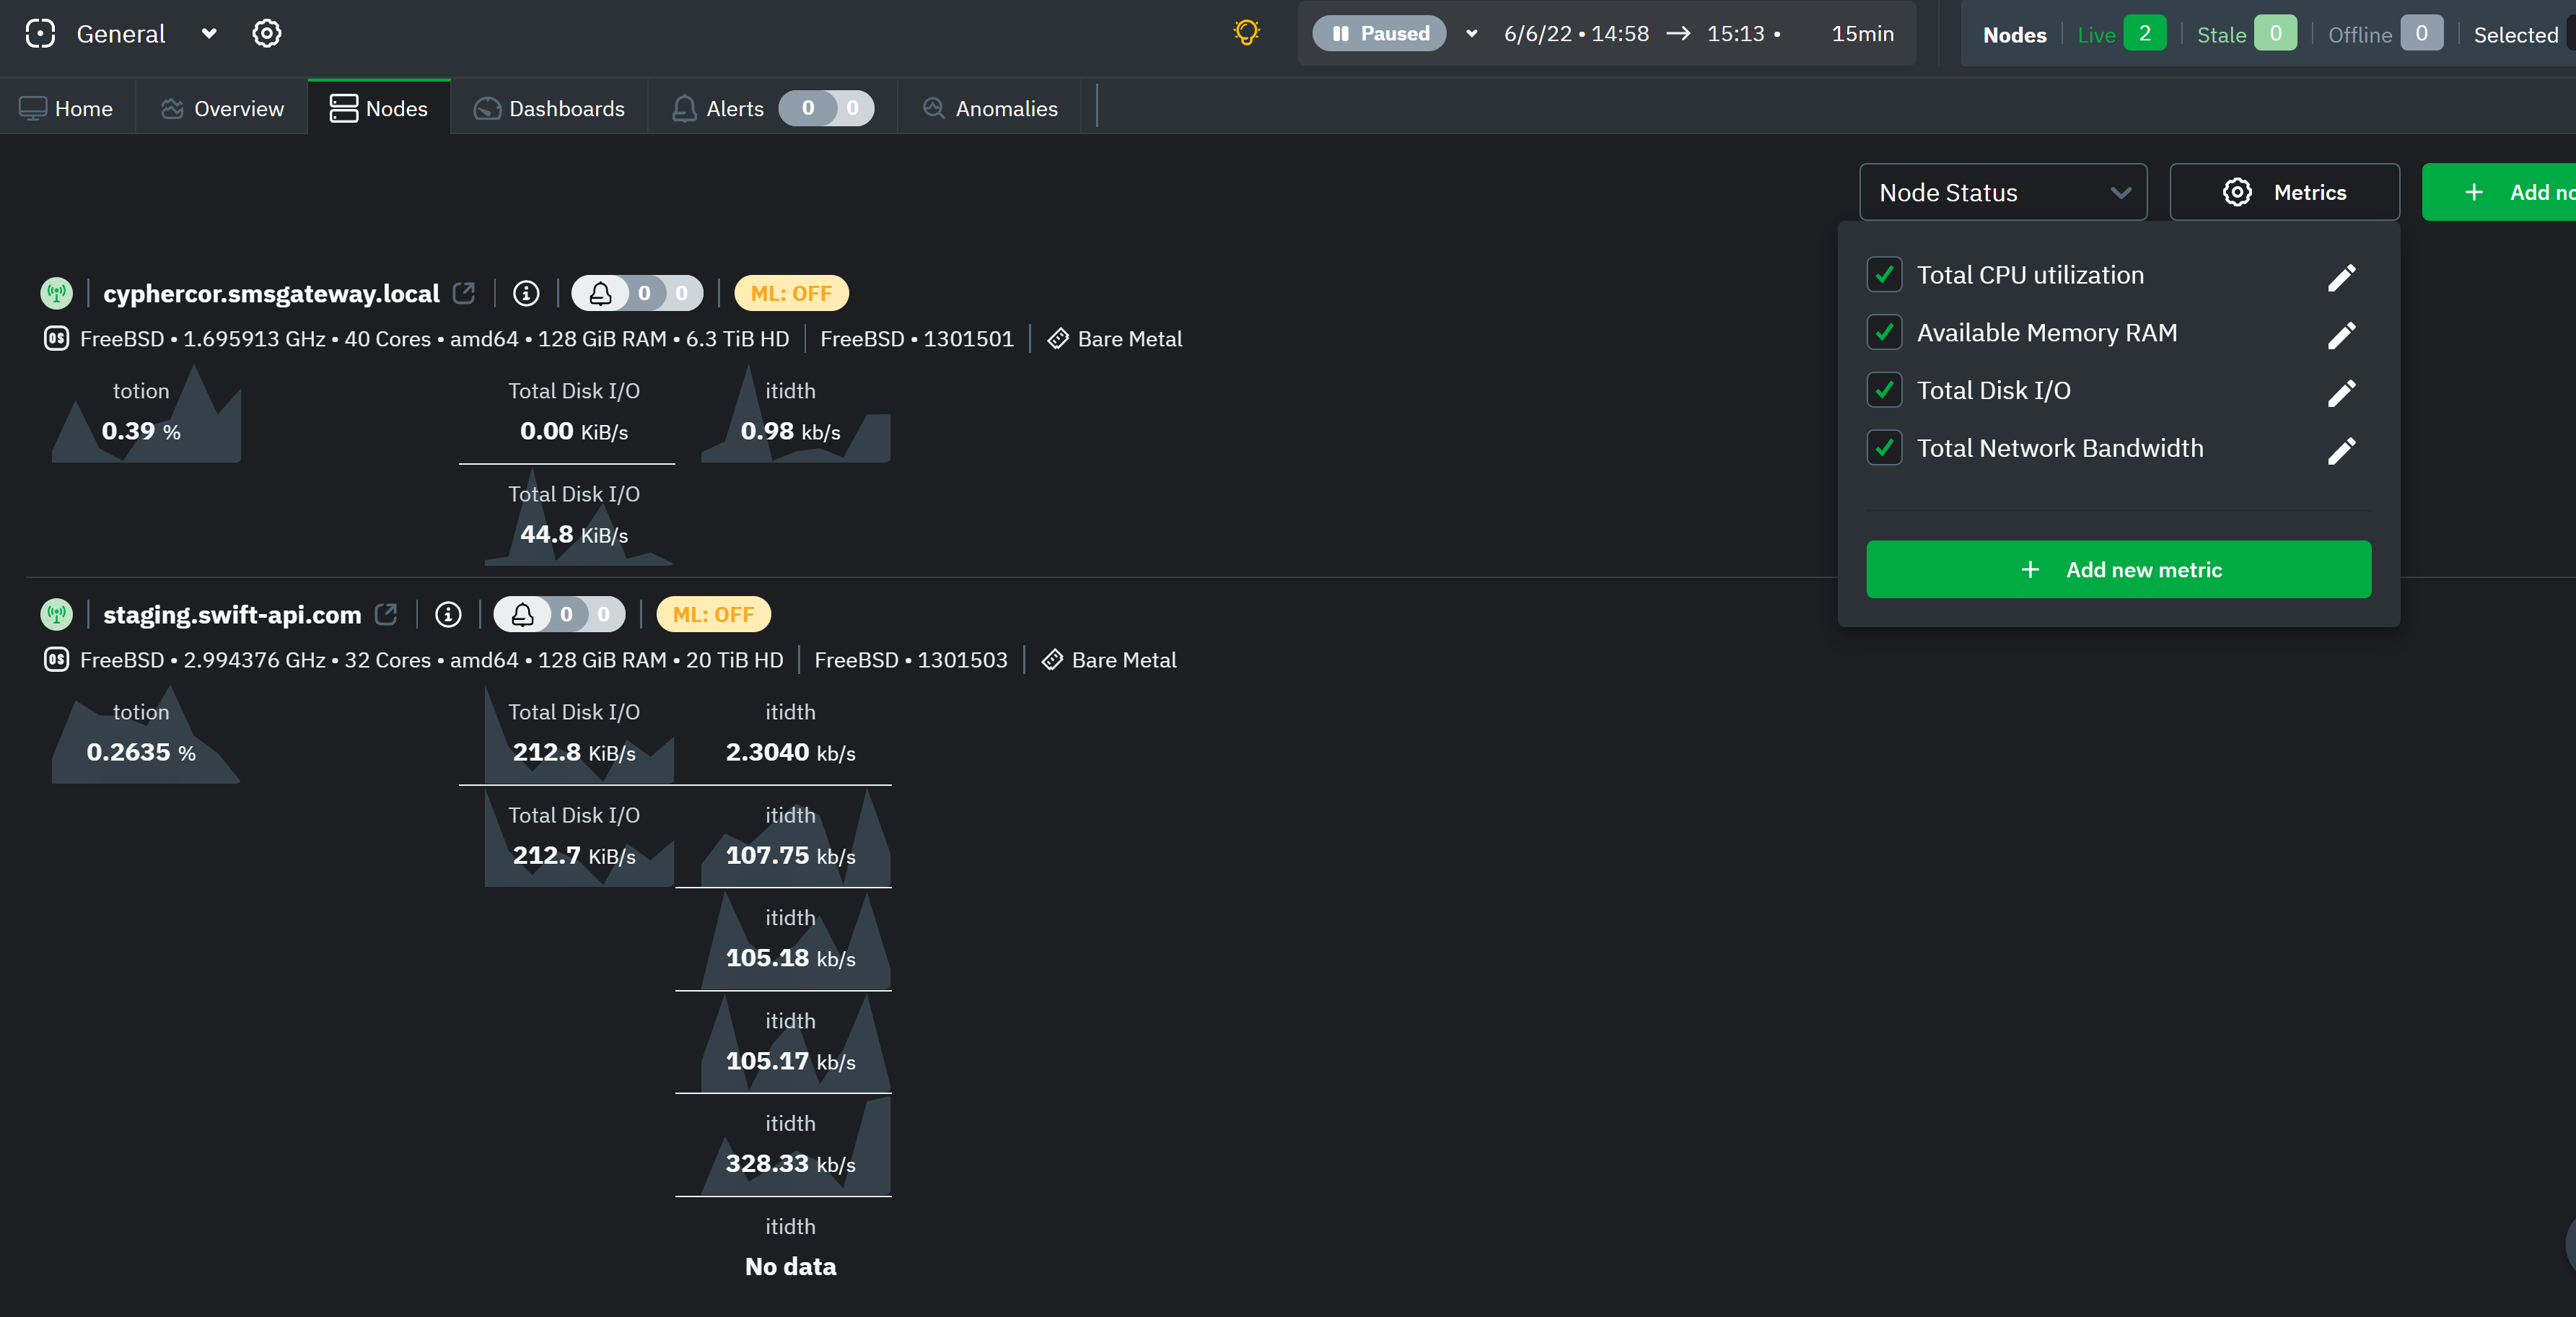Click the Netdata logo in the top-left corner
2576x1317 pixels.
(40, 33)
